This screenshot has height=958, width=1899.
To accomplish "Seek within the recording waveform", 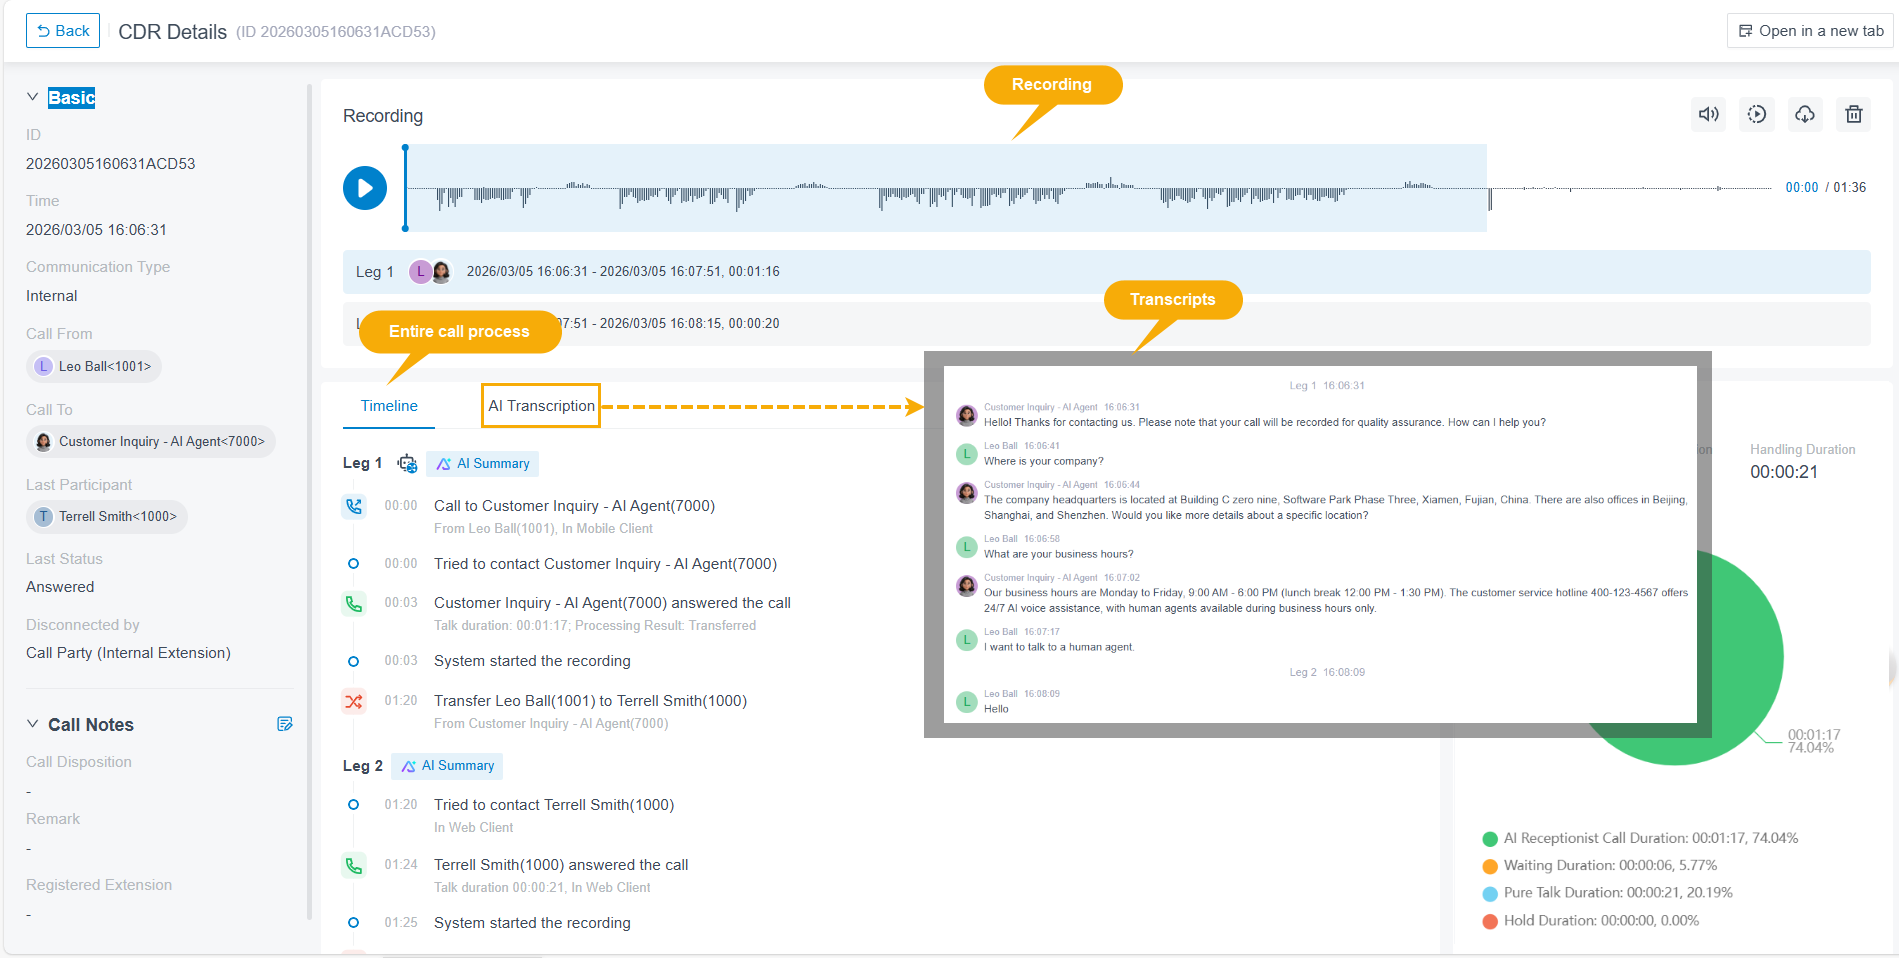I will [x=945, y=188].
